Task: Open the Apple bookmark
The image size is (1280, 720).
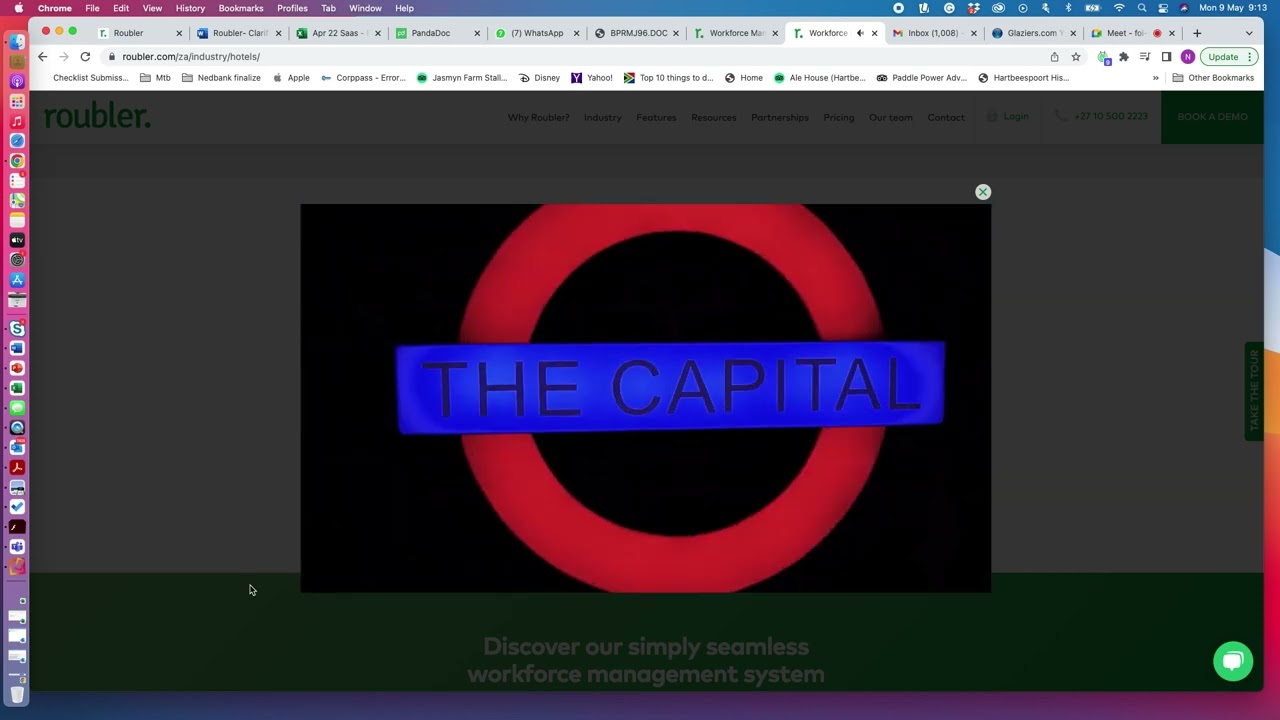Action: click(291, 78)
